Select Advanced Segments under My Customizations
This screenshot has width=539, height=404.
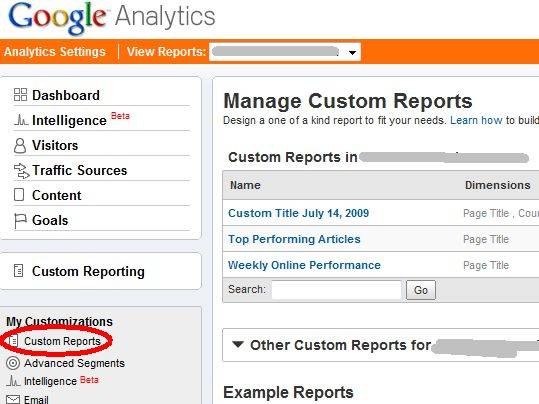point(74,363)
